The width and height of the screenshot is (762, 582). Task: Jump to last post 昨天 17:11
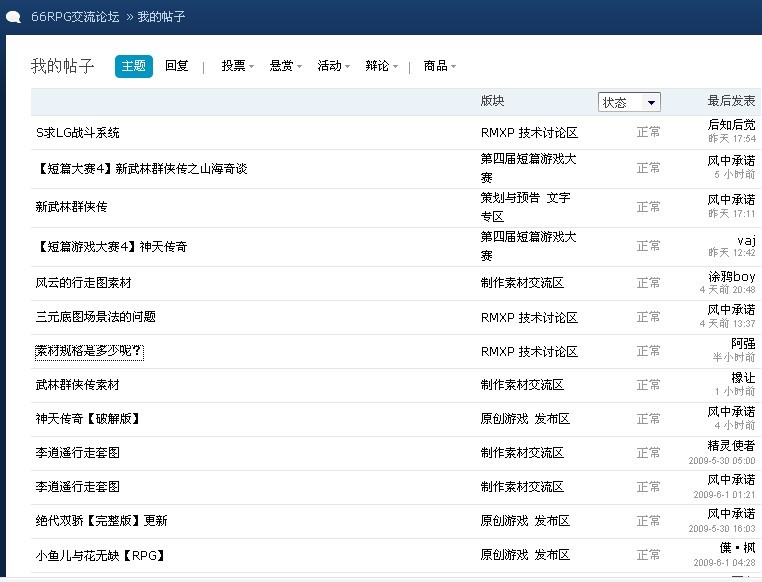tap(732, 214)
